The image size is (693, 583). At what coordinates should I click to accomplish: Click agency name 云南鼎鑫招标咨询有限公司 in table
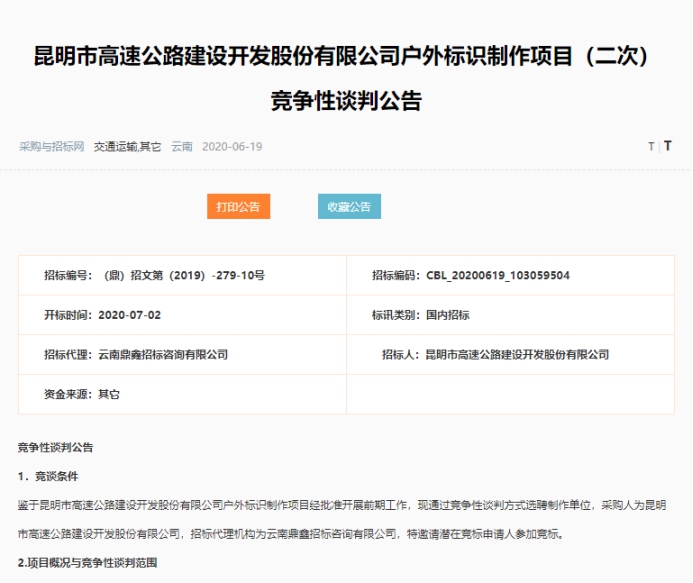[163, 354]
